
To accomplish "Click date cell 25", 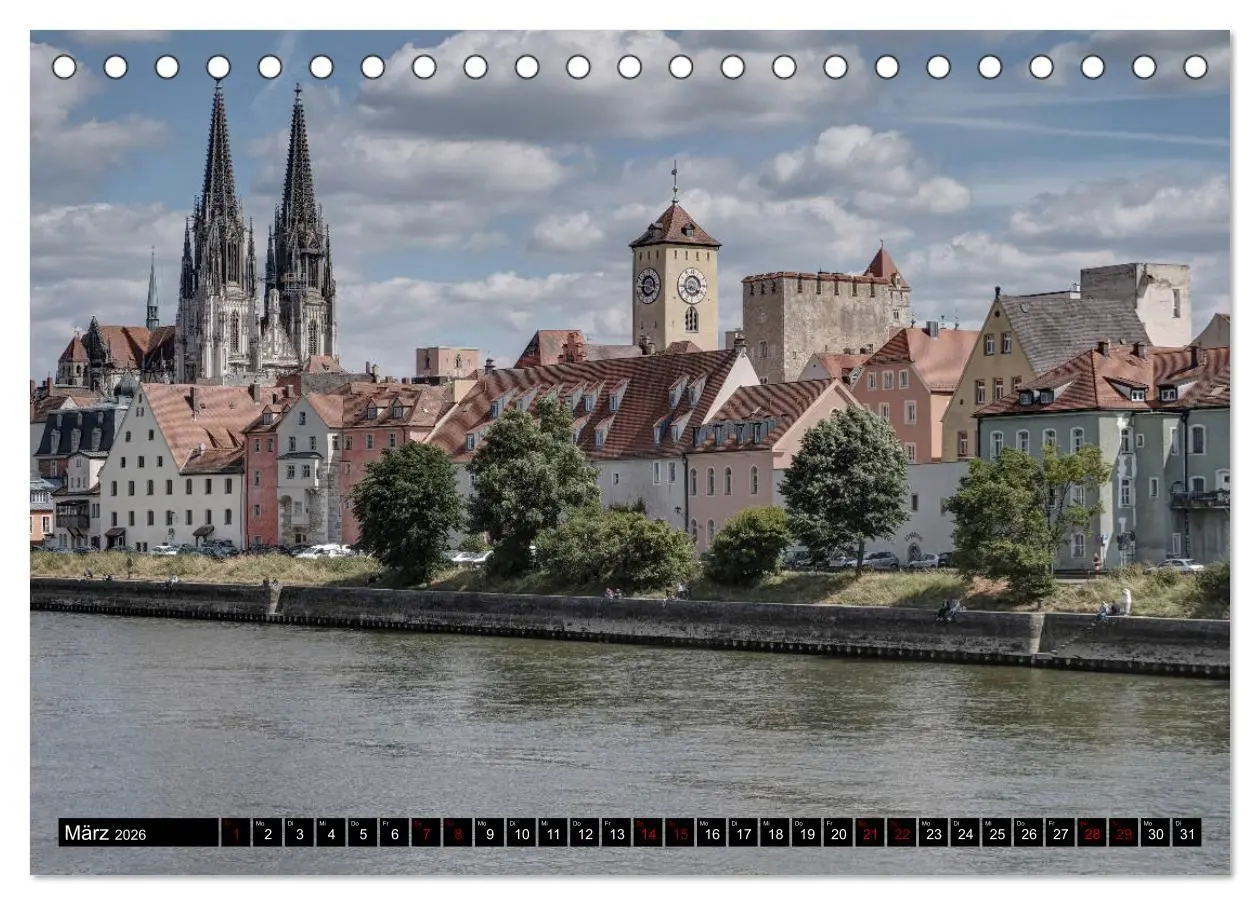I will coord(996,833).
